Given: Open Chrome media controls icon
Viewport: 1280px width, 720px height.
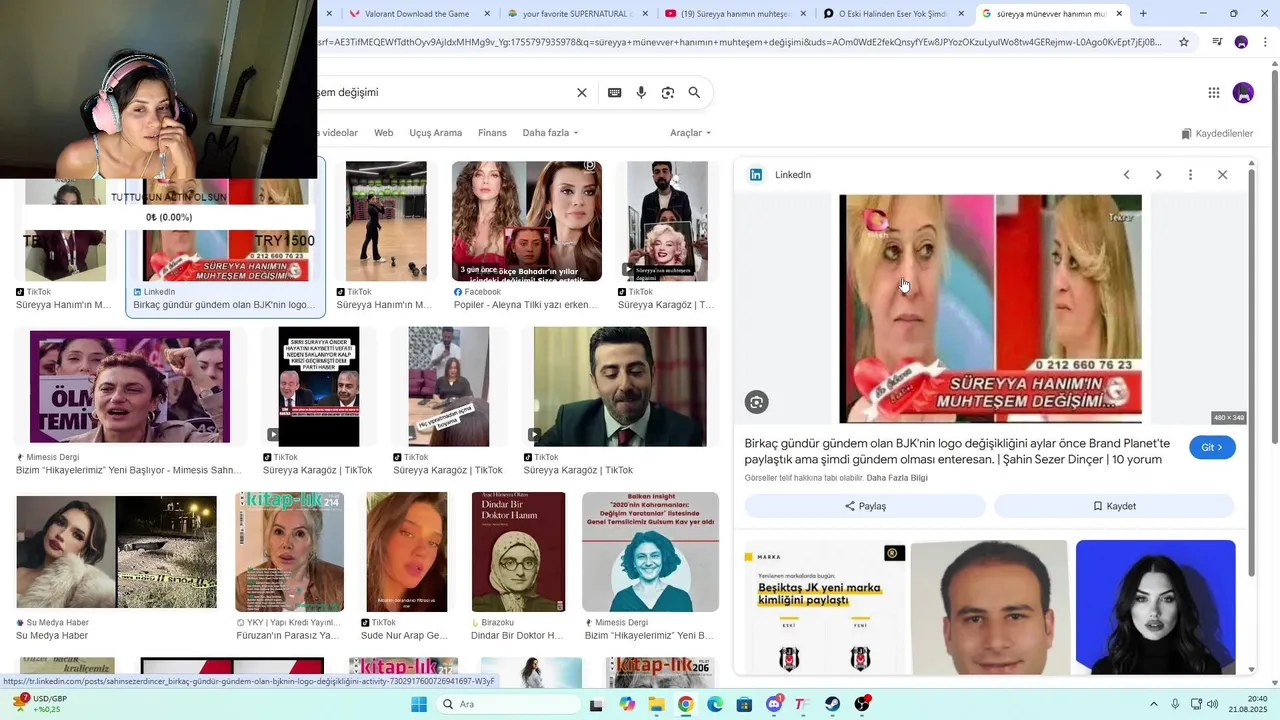Looking at the screenshot, I should (1217, 42).
